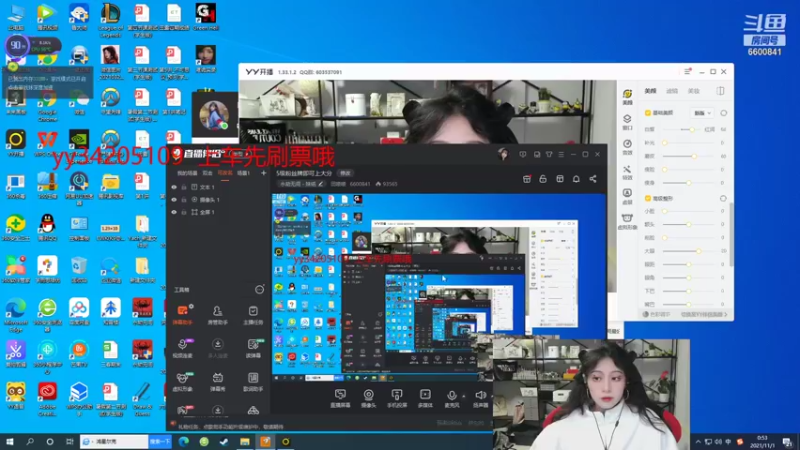Image resolution: width=800 pixels, height=450 pixels.
Task: Toggle visibility eye for 摄像头 1 source
Action: click(x=174, y=199)
